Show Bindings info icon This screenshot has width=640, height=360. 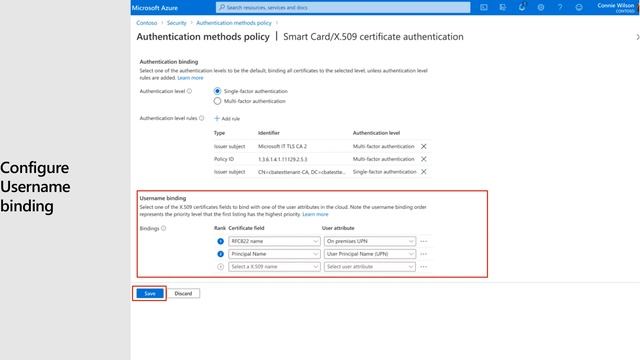click(164, 228)
